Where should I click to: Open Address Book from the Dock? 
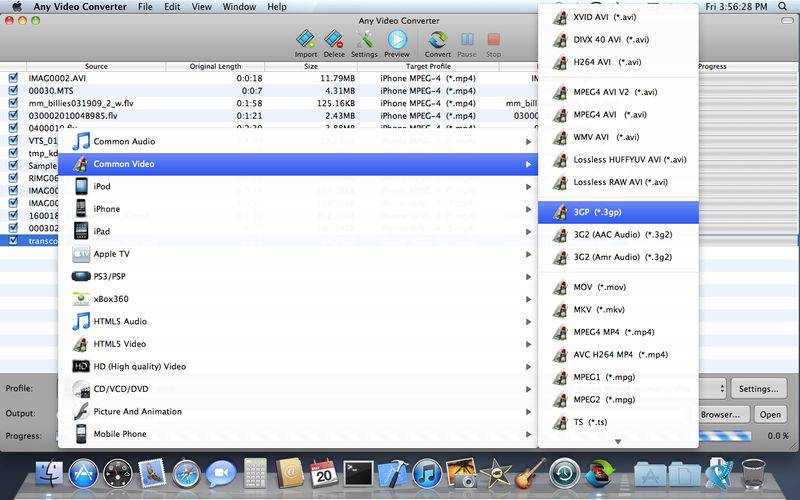[290, 473]
